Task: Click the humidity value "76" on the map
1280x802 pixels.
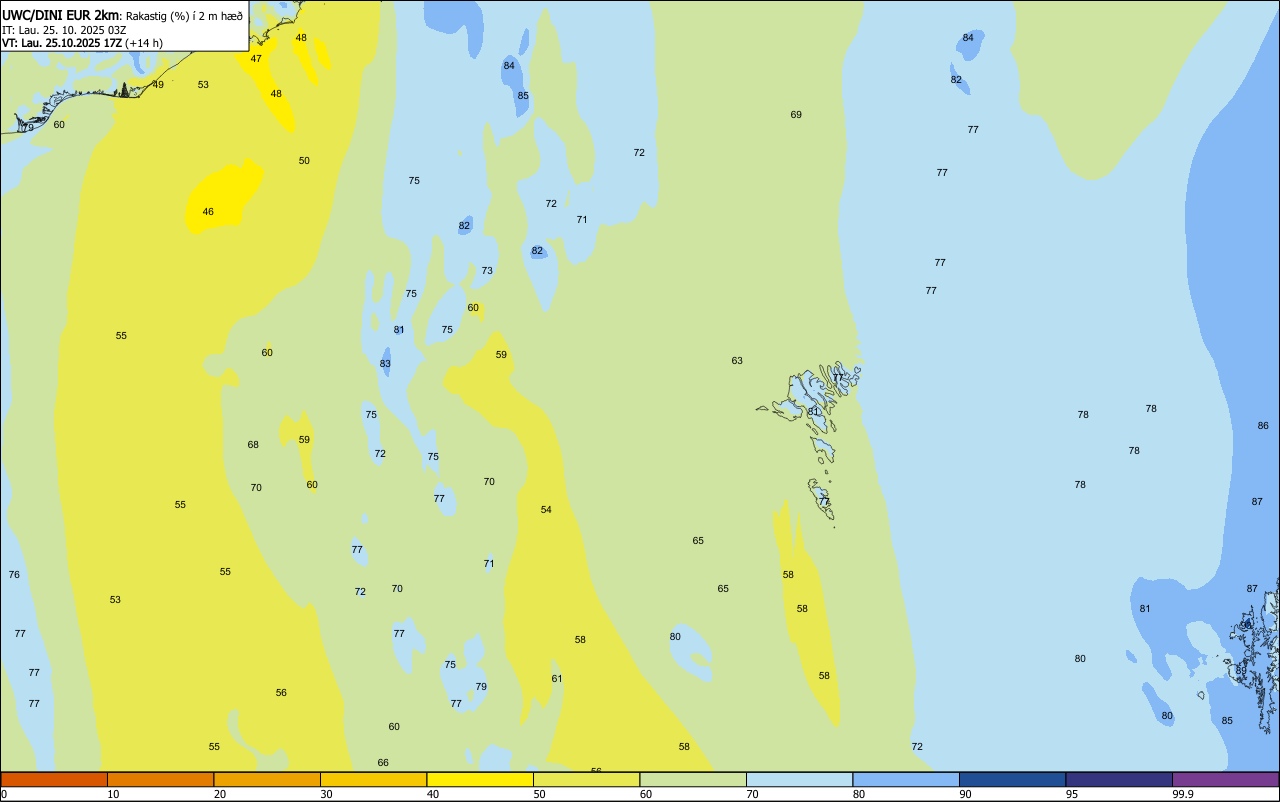Action: click(x=14, y=575)
